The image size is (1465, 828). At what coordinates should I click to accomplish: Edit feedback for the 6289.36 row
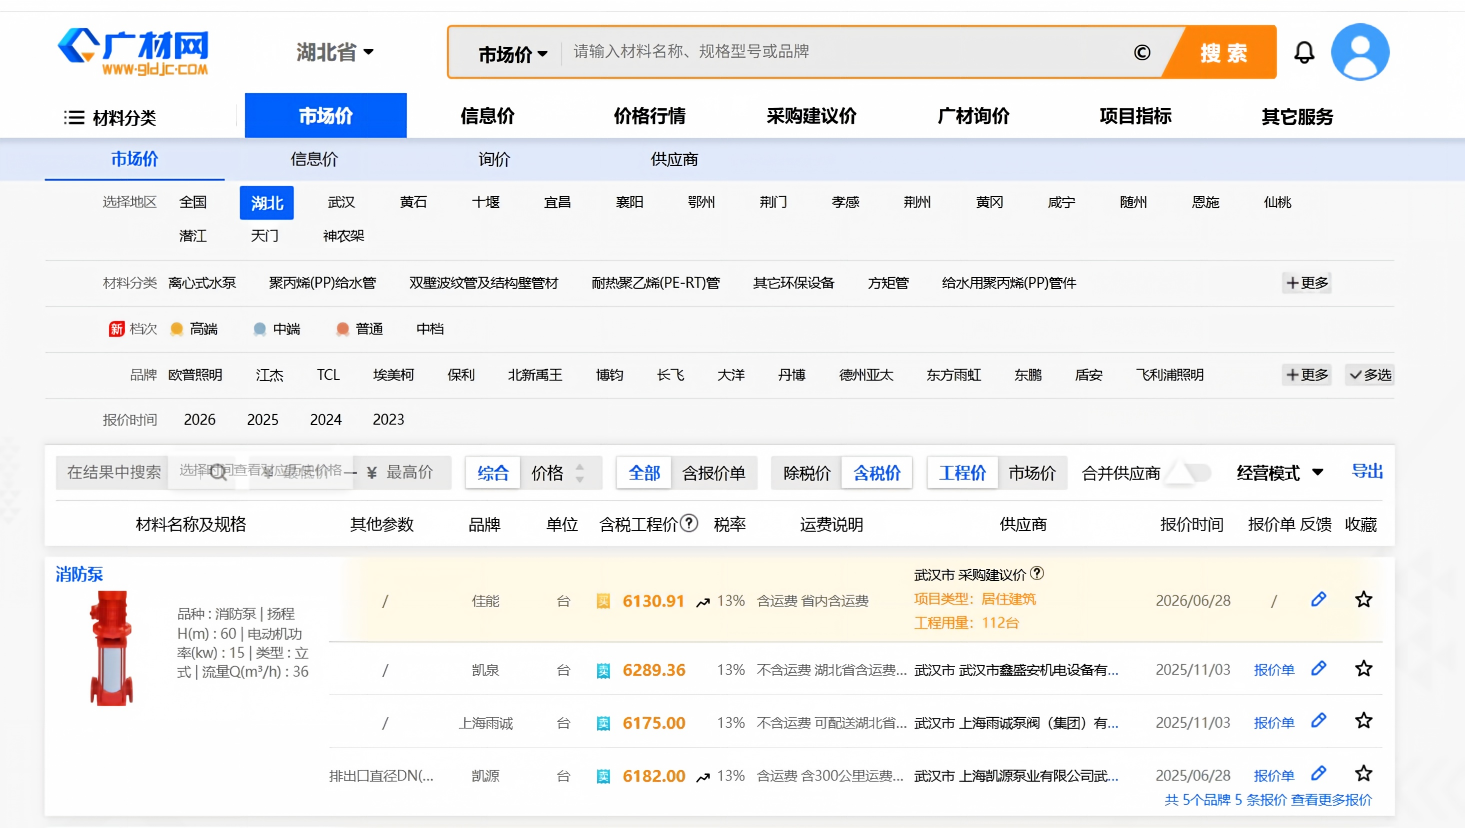(x=1319, y=668)
